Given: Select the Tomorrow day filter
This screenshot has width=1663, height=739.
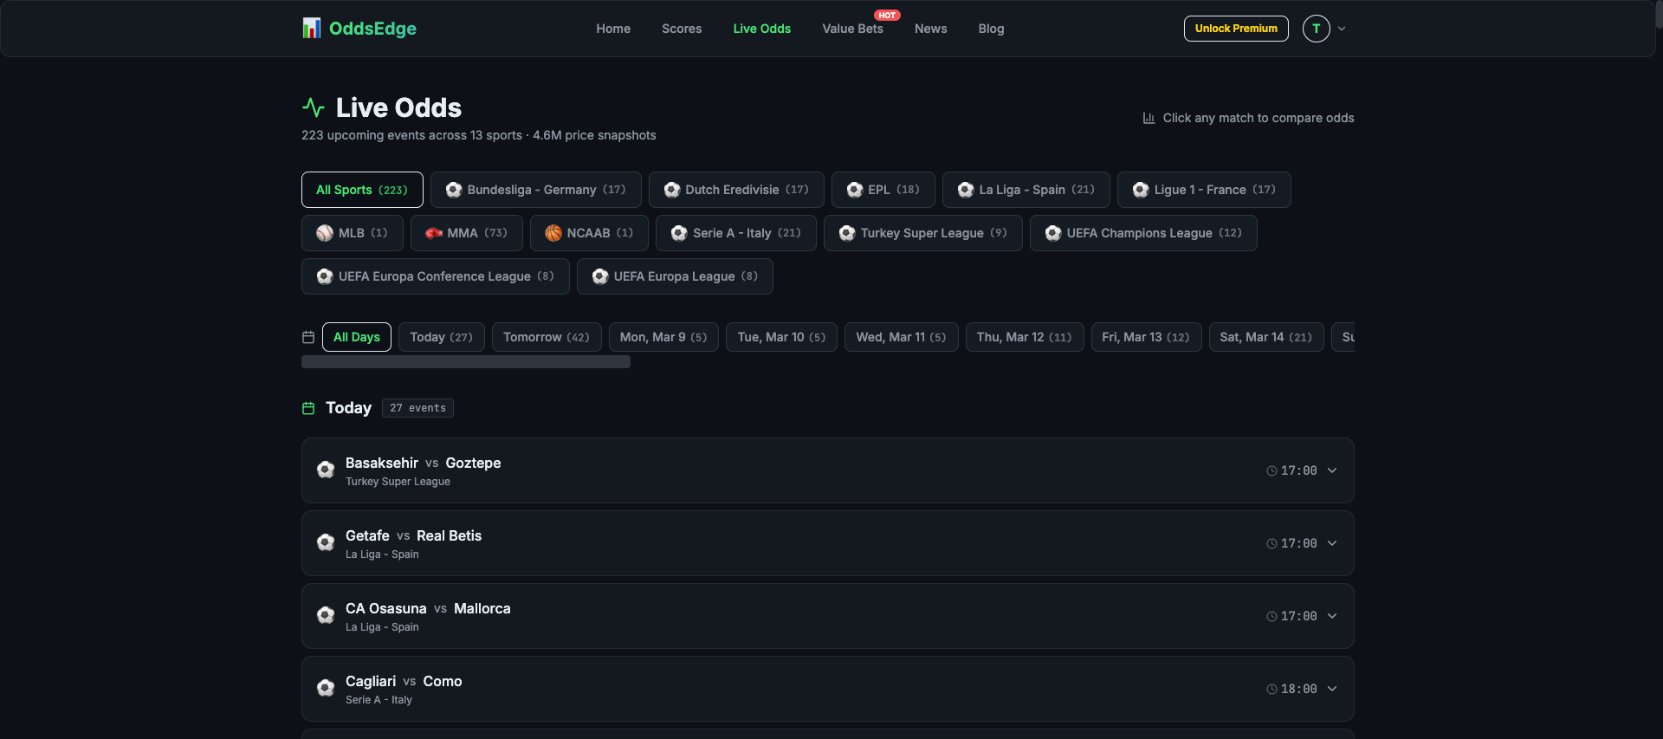Looking at the screenshot, I should tap(546, 337).
